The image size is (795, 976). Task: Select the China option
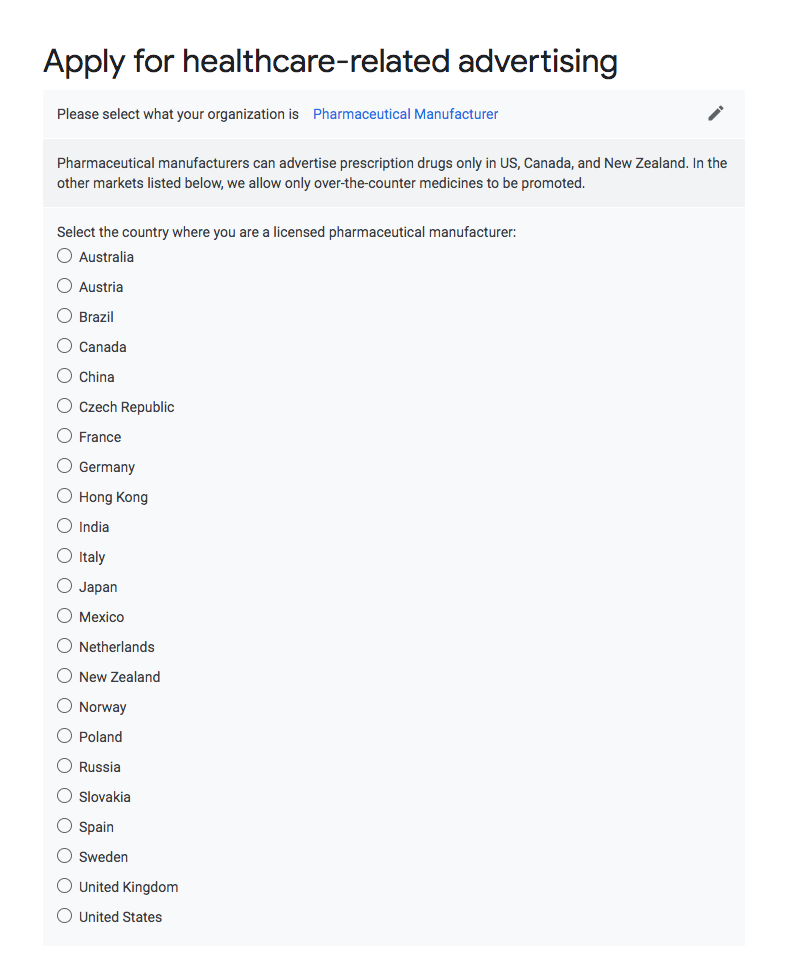tap(65, 376)
